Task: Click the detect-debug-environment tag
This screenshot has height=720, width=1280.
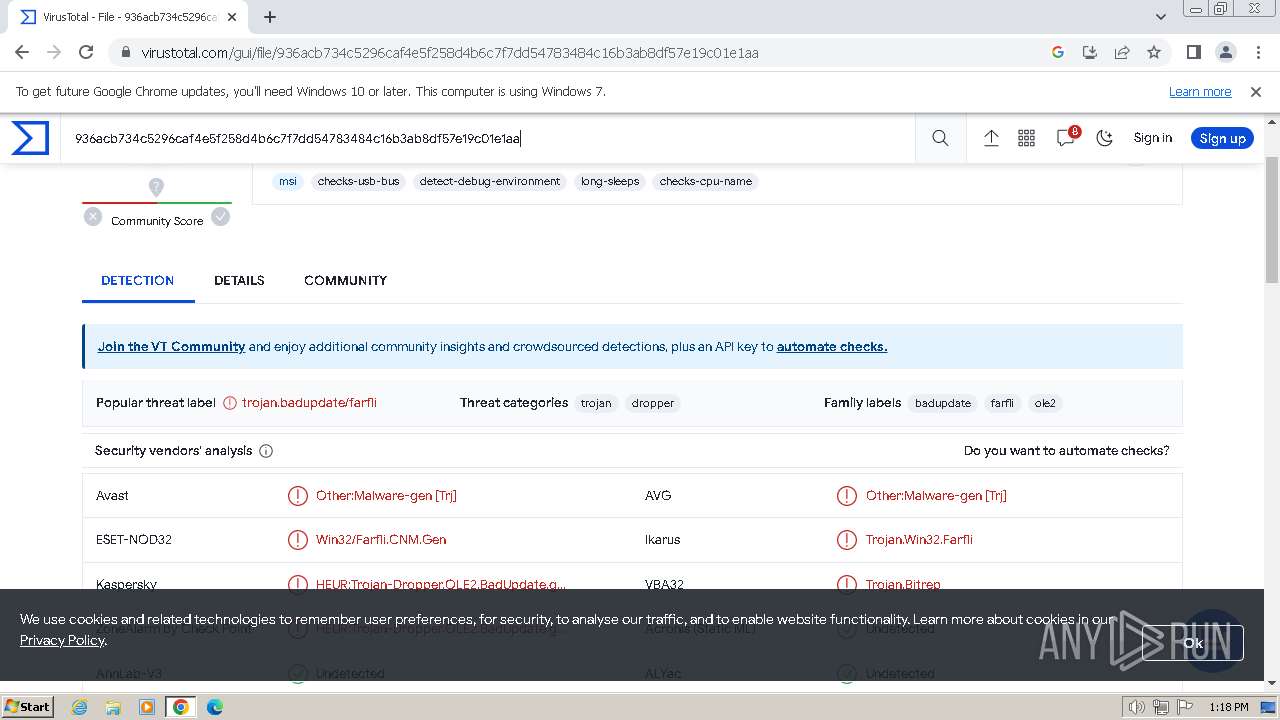Action: (x=490, y=181)
